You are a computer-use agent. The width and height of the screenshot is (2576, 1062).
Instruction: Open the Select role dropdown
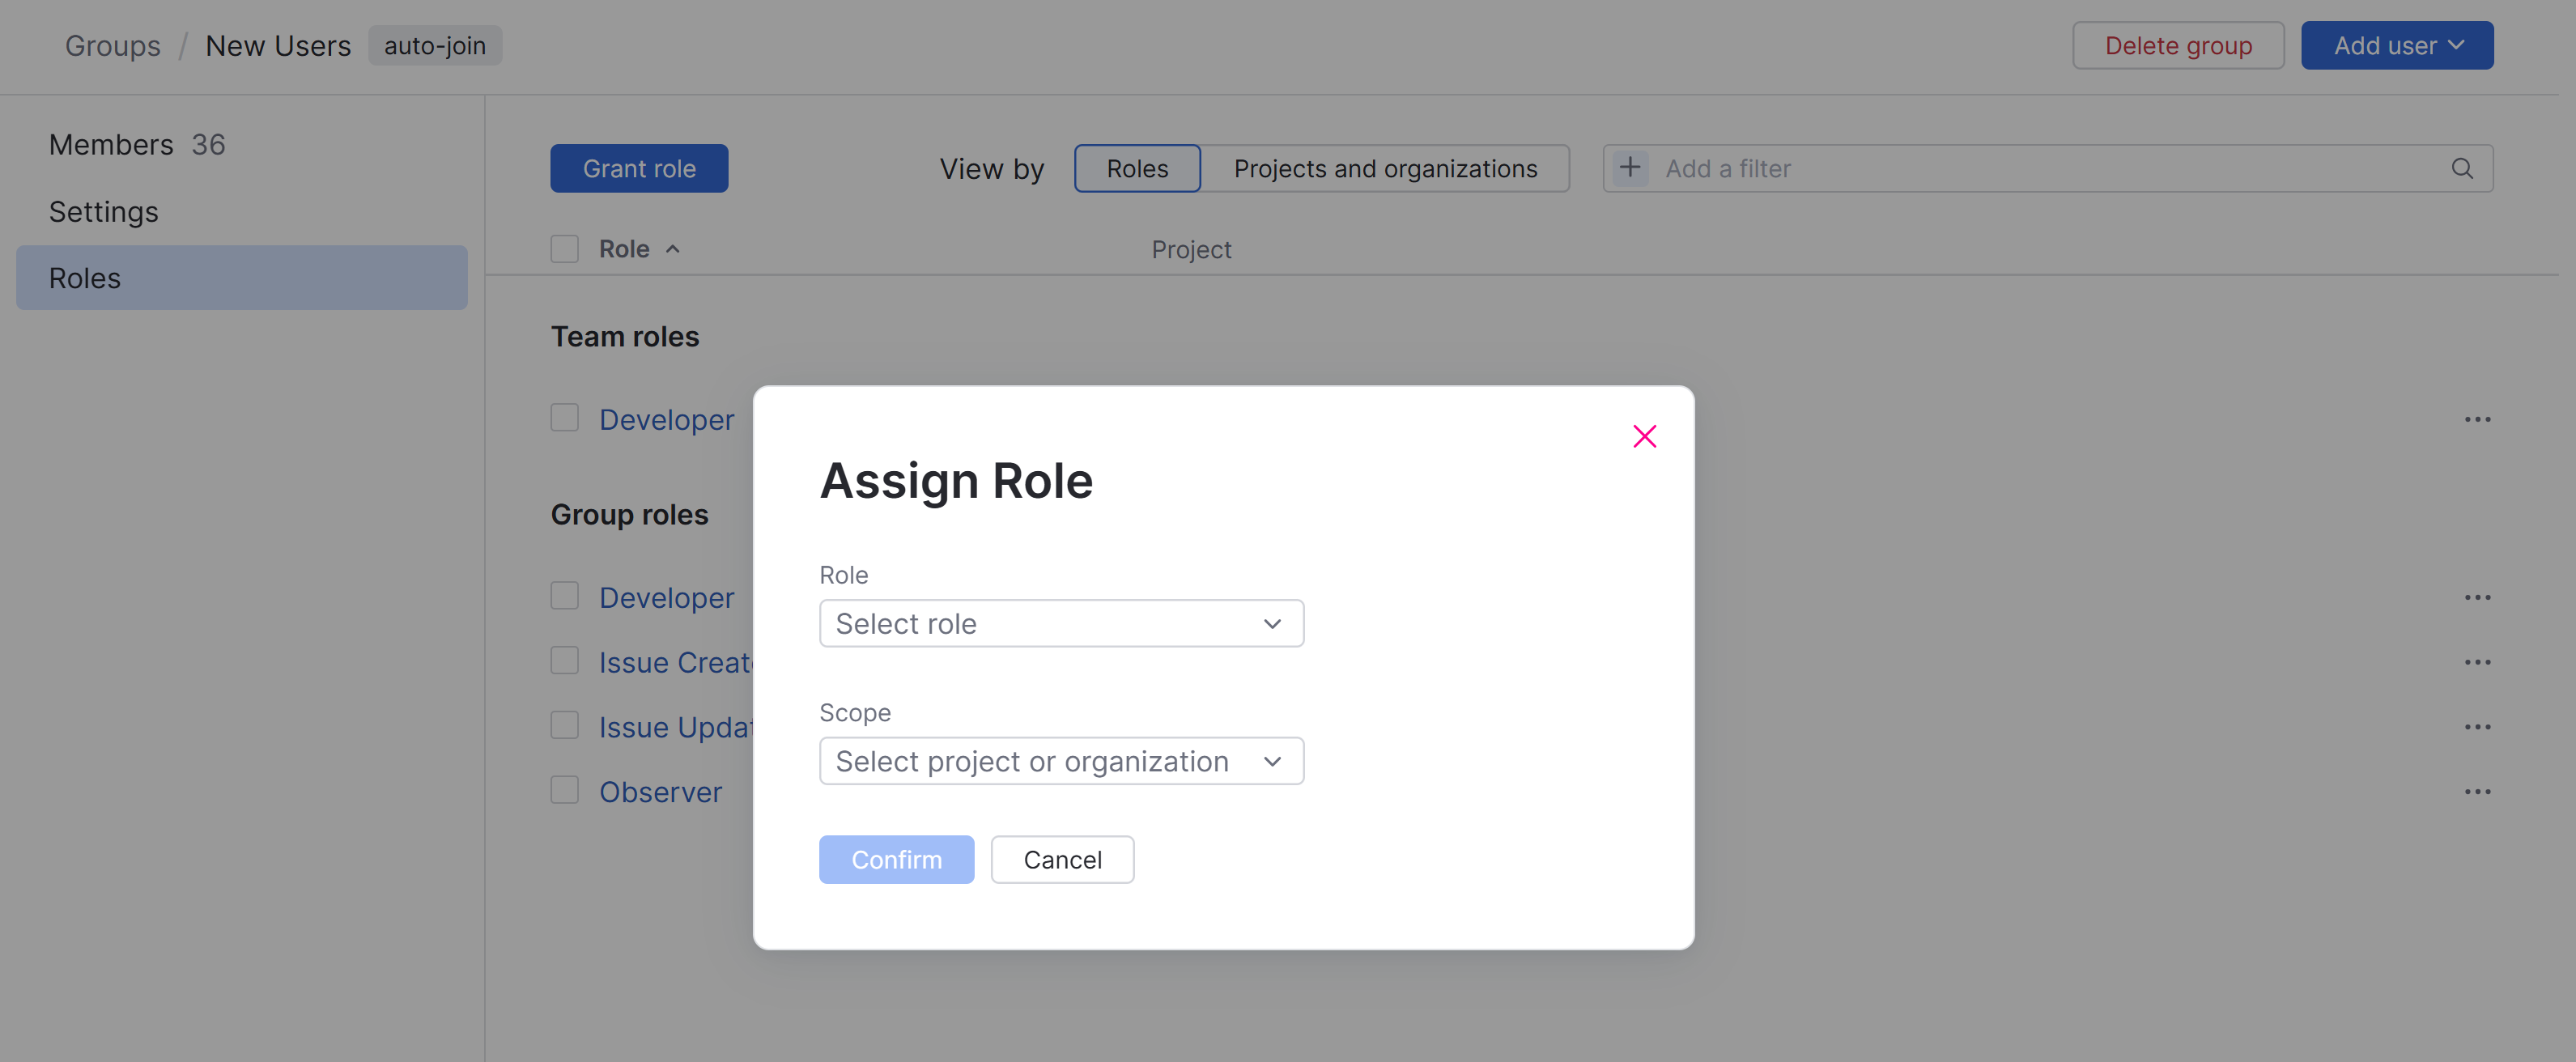point(1060,624)
